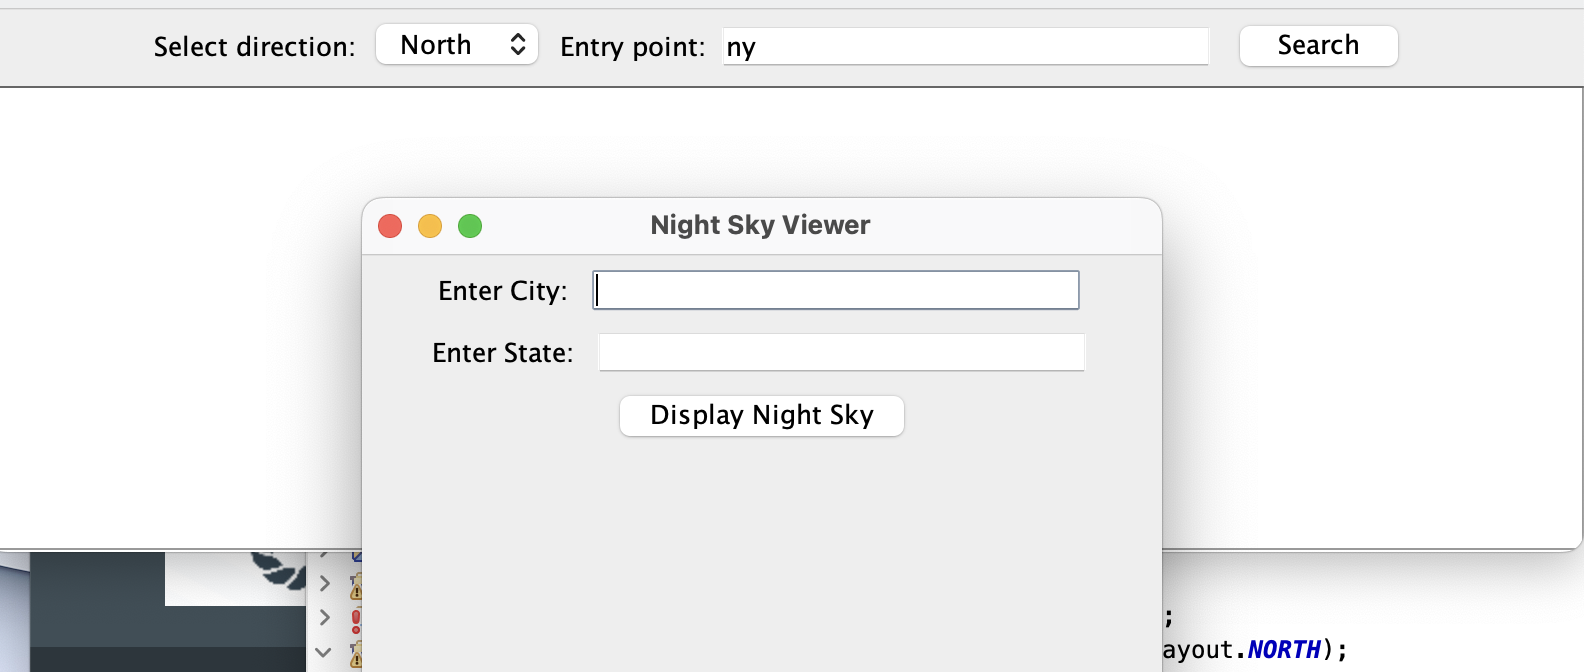This screenshot has height=672, width=1584.
Task: Focus the Enter State text field
Action: click(x=841, y=352)
